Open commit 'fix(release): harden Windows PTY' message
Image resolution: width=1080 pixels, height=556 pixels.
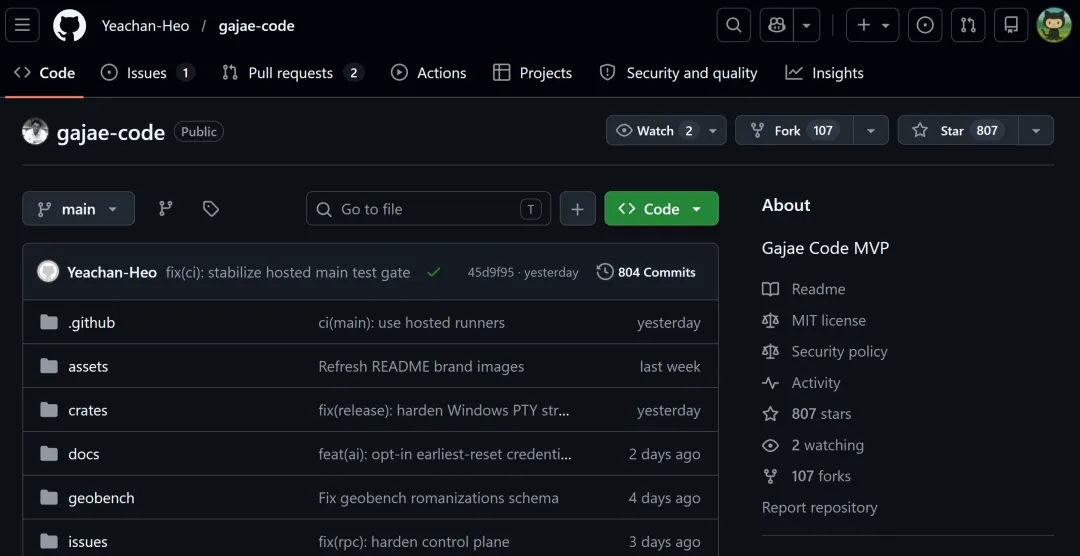tap(444, 411)
